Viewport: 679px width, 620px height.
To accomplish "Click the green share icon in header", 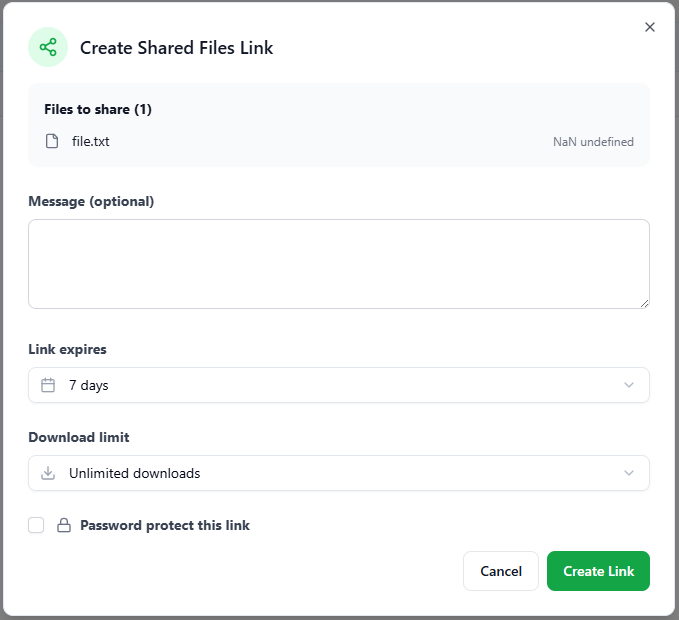I will click(x=48, y=47).
